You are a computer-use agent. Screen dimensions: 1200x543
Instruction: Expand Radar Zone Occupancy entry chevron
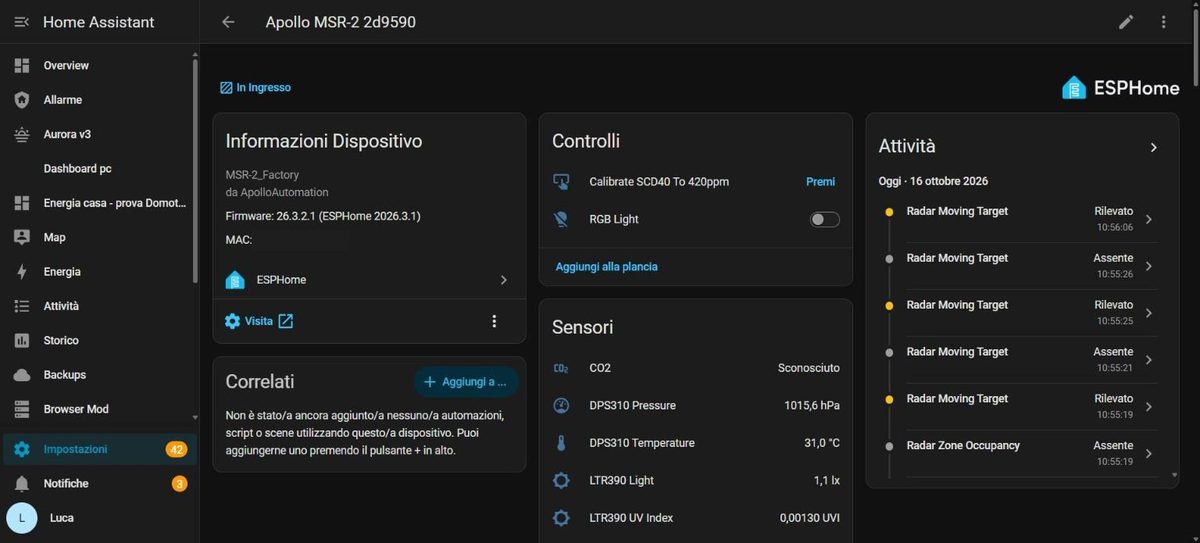[1148, 454]
